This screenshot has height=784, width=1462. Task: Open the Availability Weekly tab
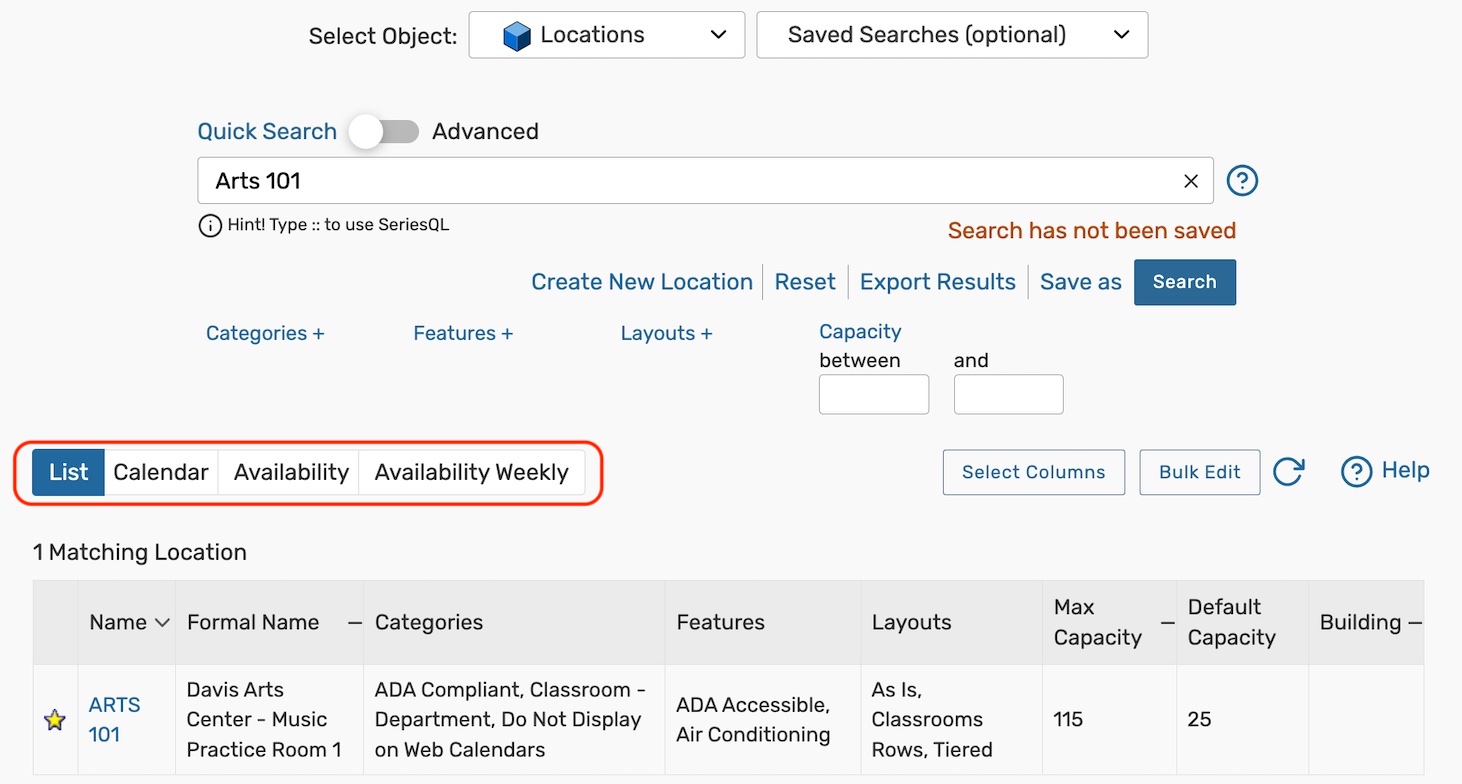click(471, 472)
